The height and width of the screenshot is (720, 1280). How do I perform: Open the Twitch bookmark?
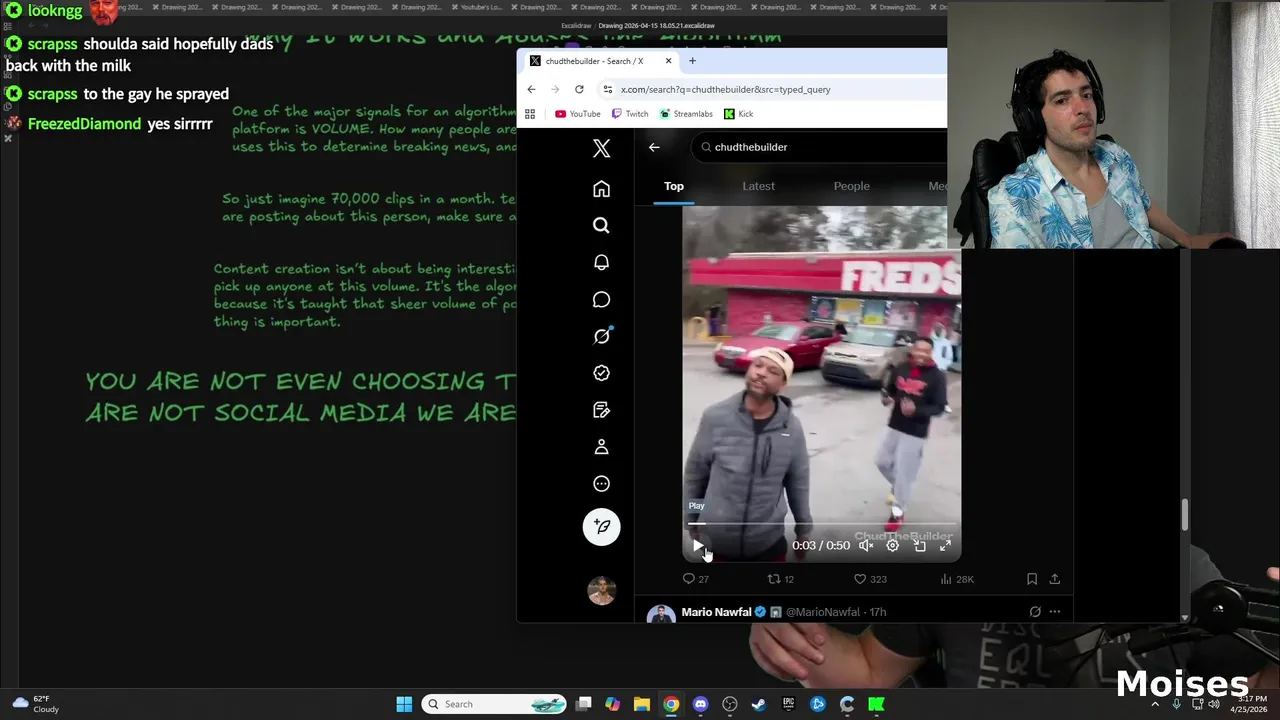(630, 114)
